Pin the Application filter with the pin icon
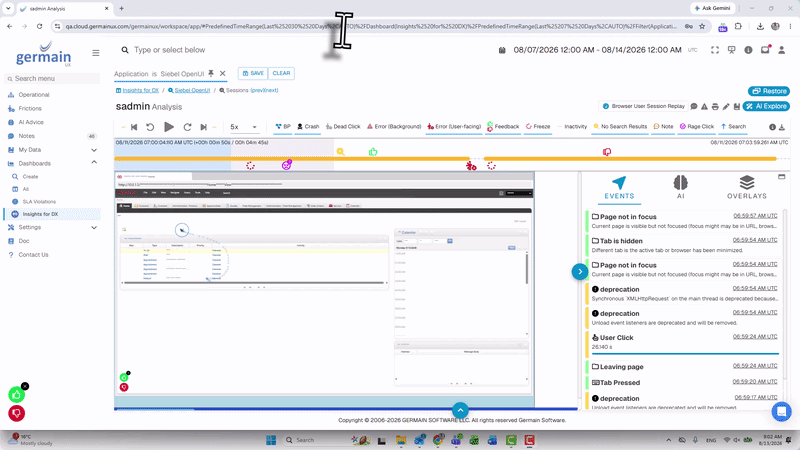Screen dimensions: 800x450 click(211, 73)
